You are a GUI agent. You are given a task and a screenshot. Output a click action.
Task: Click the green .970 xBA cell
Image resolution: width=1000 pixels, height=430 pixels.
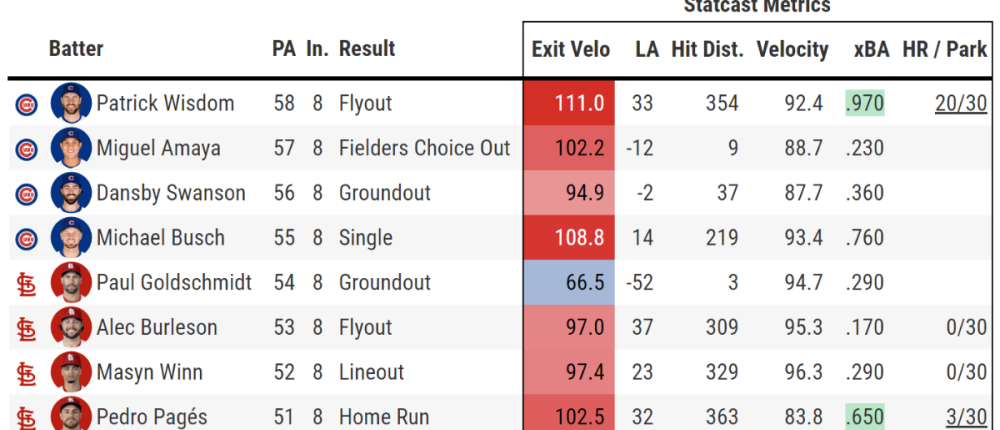(x=865, y=103)
